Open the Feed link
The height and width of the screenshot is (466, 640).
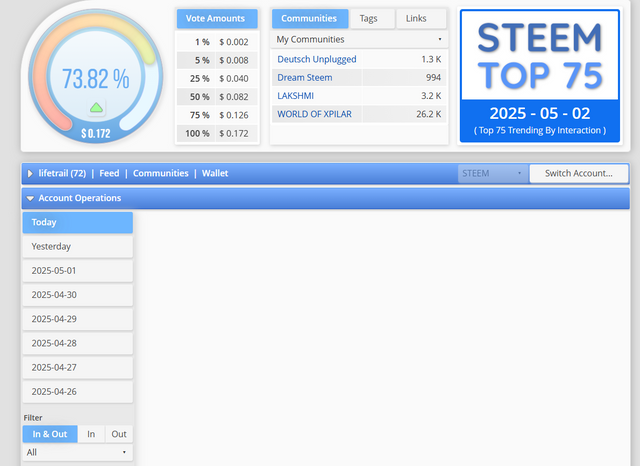pyautogui.click(x=109, y=173)
